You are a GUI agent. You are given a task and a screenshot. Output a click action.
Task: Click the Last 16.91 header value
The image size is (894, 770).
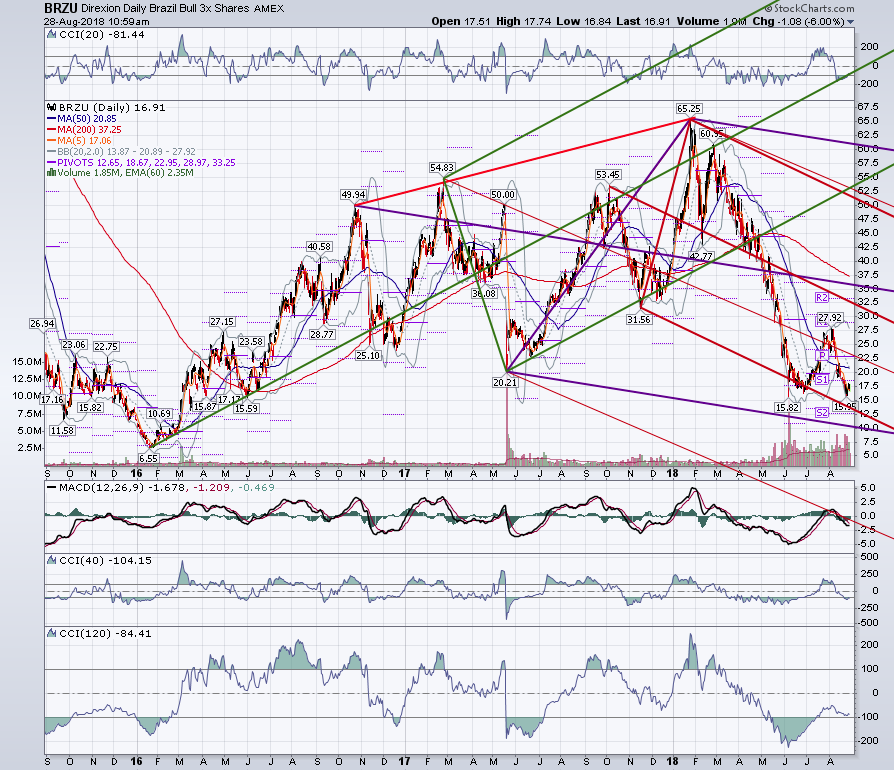[644, 21]
